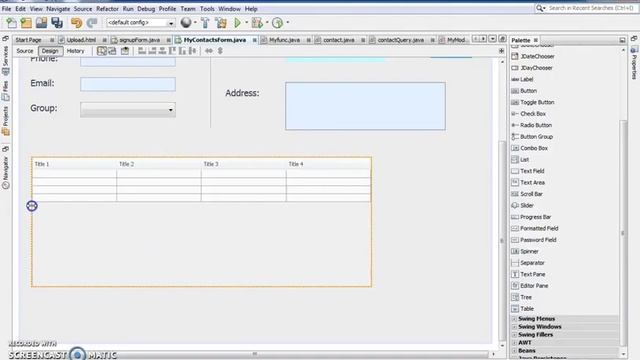Screen dimensions: 640x360
Task: Click the Change horizontal resizability icon
Action: (209, 51)
